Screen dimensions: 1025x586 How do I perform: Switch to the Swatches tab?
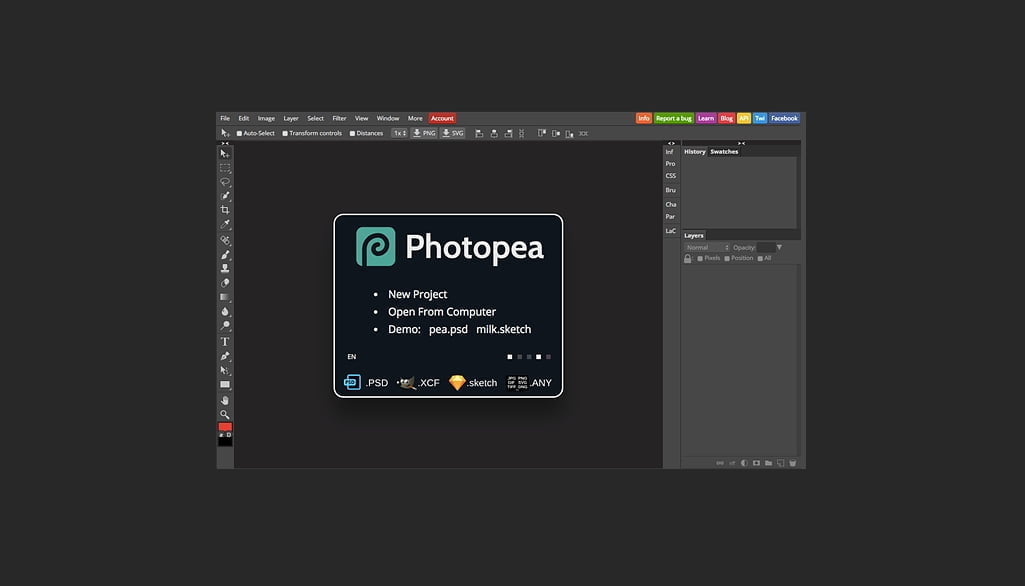click(724, 152)
